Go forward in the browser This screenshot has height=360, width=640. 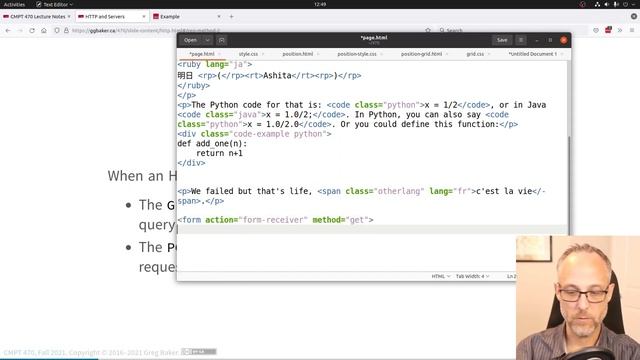click(x=20, y=31)
